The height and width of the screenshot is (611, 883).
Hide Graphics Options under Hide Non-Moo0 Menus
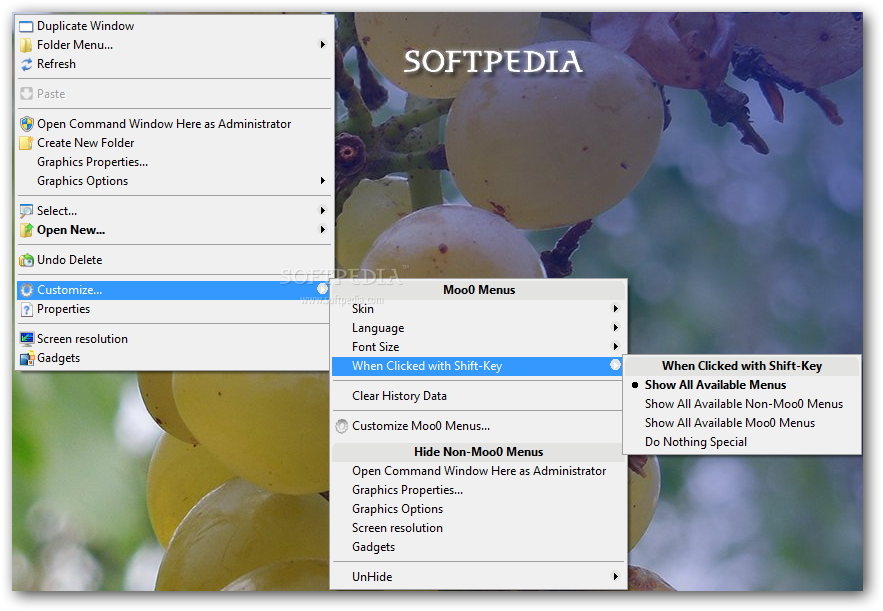point(479,509)
